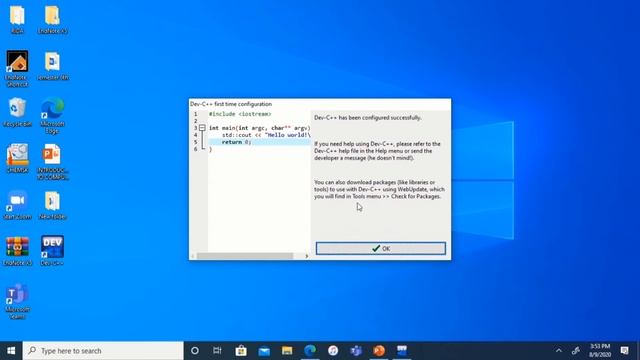Collapse the main function fold marker
Viewport: 640px width, 360px height.
coord(202,128)
